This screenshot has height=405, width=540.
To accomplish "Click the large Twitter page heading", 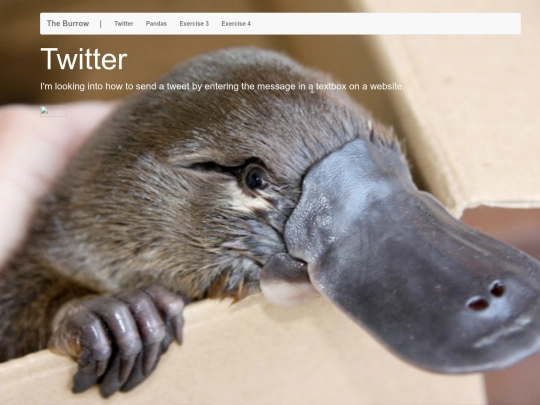I will pyautogui.click(x=84, y=59).
